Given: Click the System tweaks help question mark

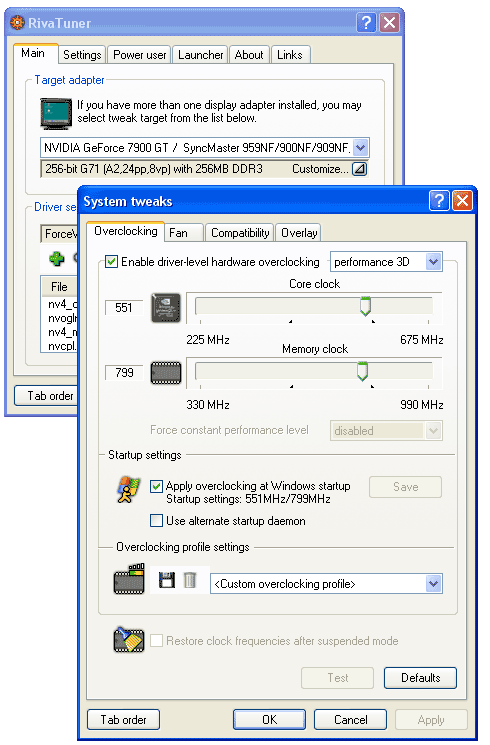Looking at the screenshot, I should [x=439, y=201].
